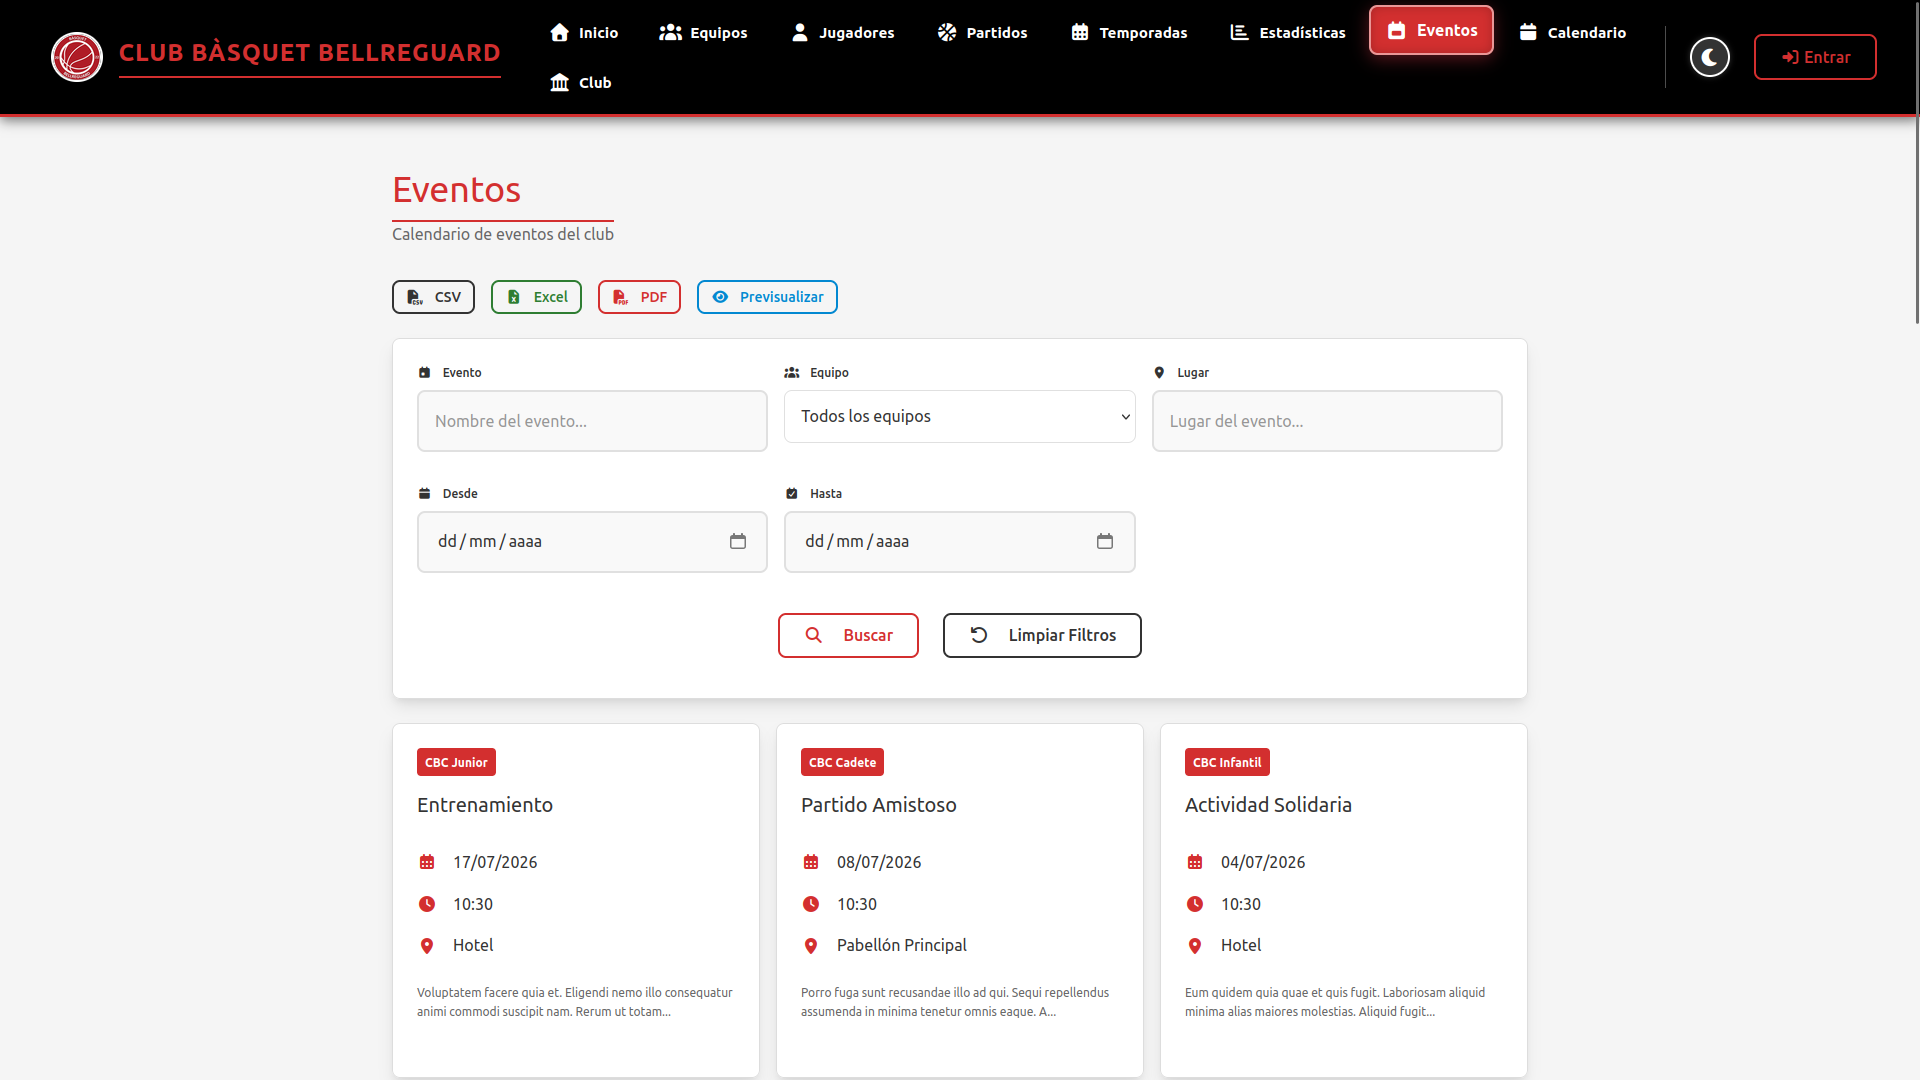Viewport: 1920px width, 1080px height.
Task: Click location pin in Entrenamiento card
Action: 427,946
